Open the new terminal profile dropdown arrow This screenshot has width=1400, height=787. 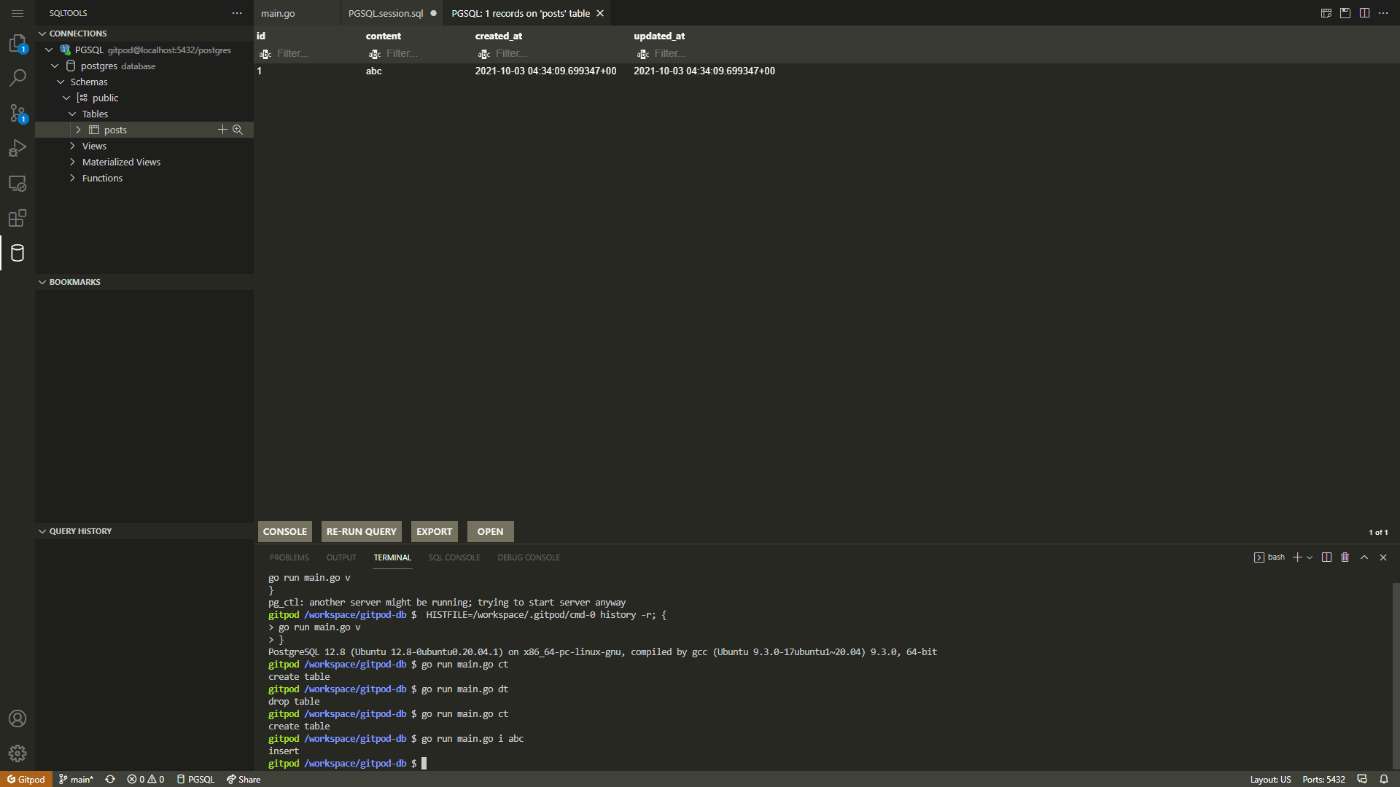coord(1310,557)
